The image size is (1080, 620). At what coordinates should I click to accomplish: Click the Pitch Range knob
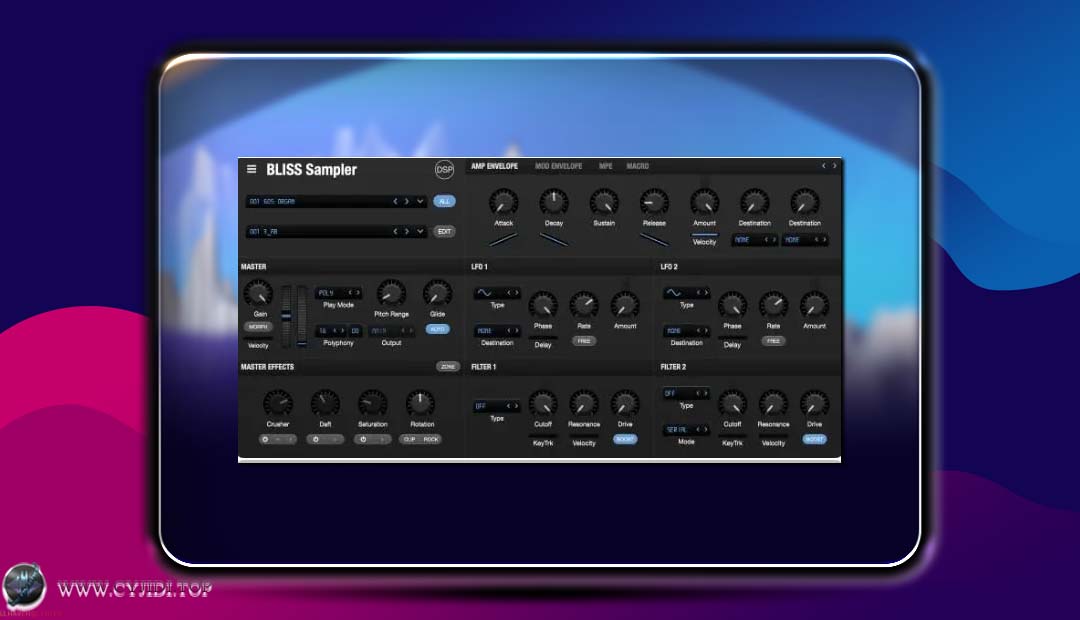pos(391,293)
